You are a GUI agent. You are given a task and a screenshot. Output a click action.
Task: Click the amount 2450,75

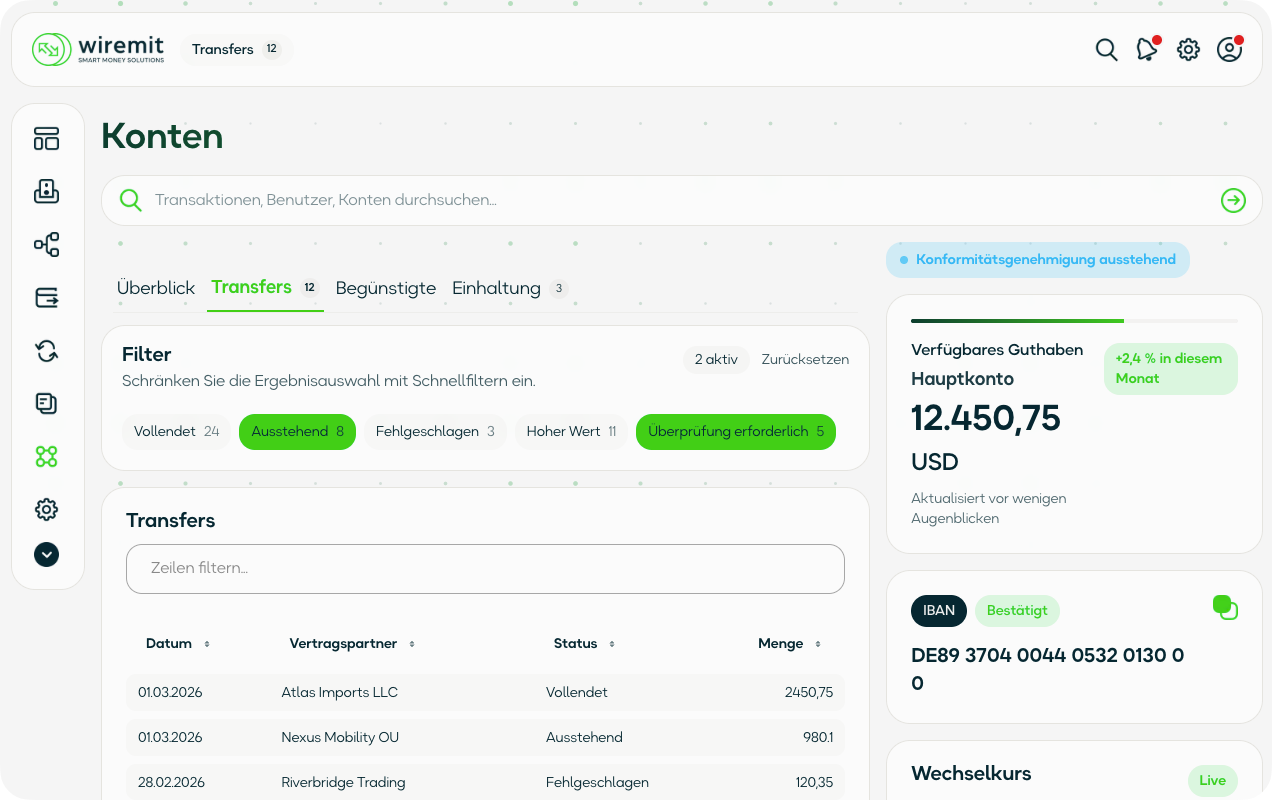click(x=809, y=692)
